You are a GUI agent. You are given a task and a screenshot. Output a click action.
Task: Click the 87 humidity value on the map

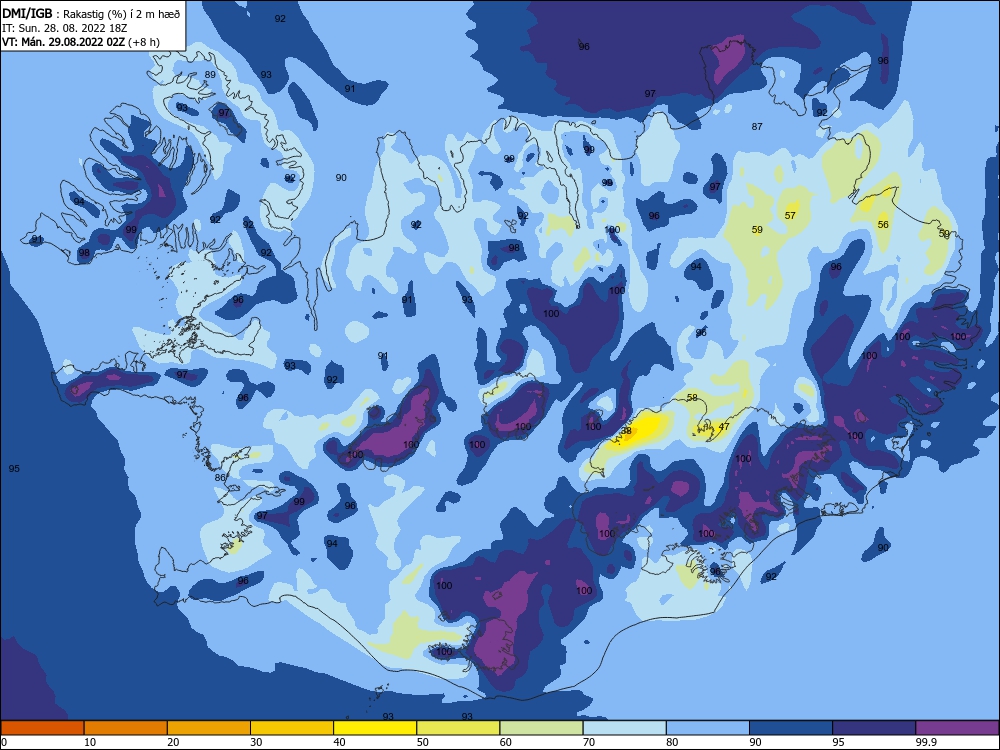tap(757, 126)
